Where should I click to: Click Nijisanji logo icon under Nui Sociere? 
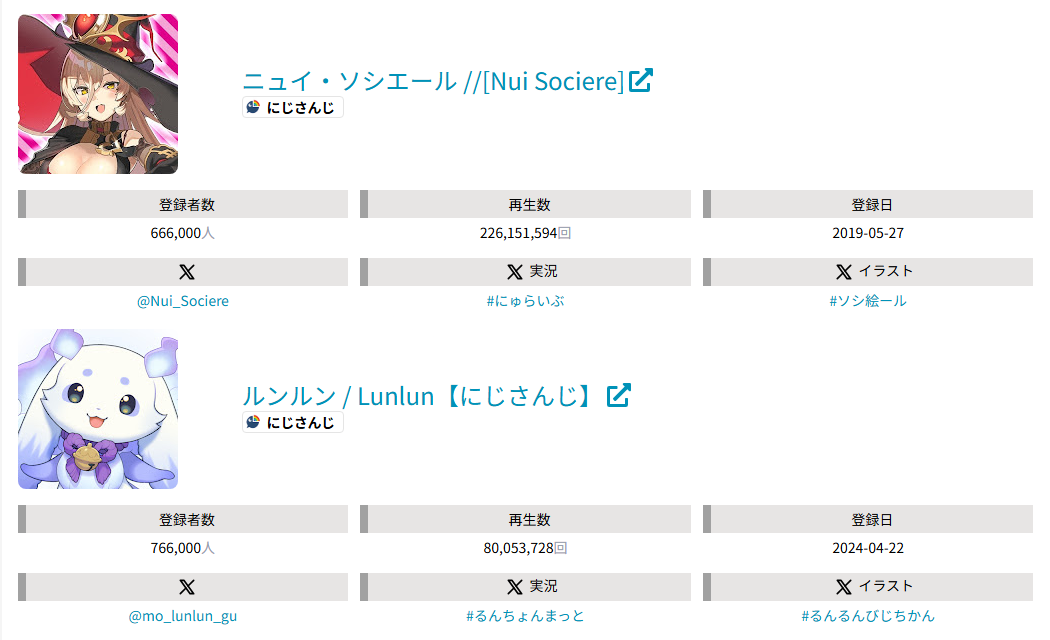[x=253, y=107]
